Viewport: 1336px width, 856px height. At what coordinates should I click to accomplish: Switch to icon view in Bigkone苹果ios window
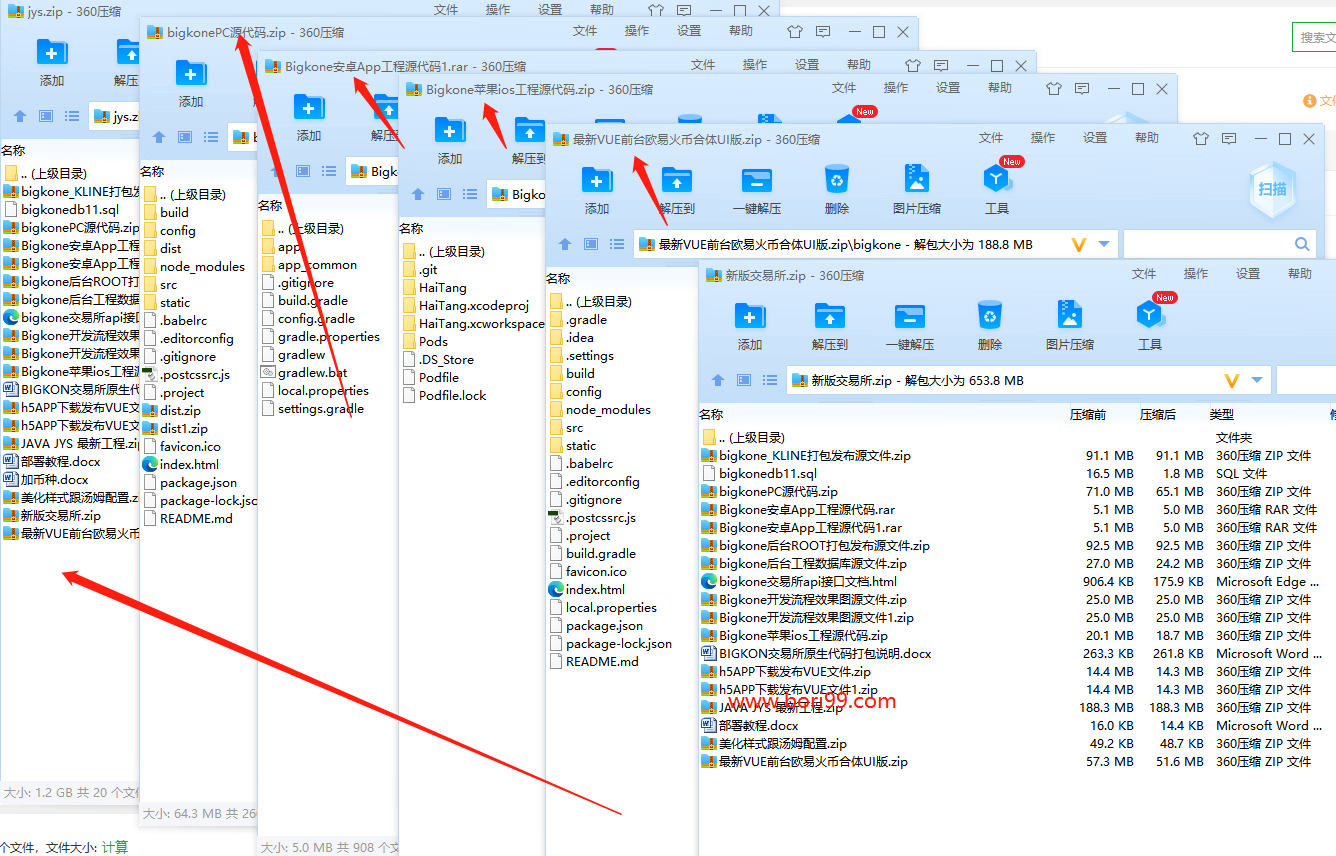[x=444, y=194]
